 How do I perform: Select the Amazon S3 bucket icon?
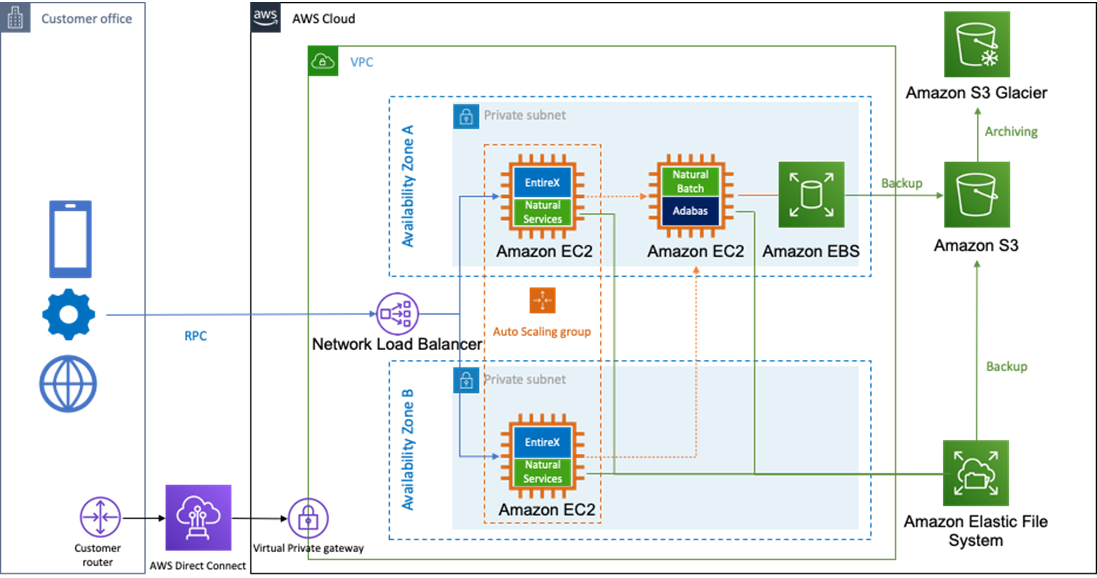pyautogui.click(x=977, y=195)
